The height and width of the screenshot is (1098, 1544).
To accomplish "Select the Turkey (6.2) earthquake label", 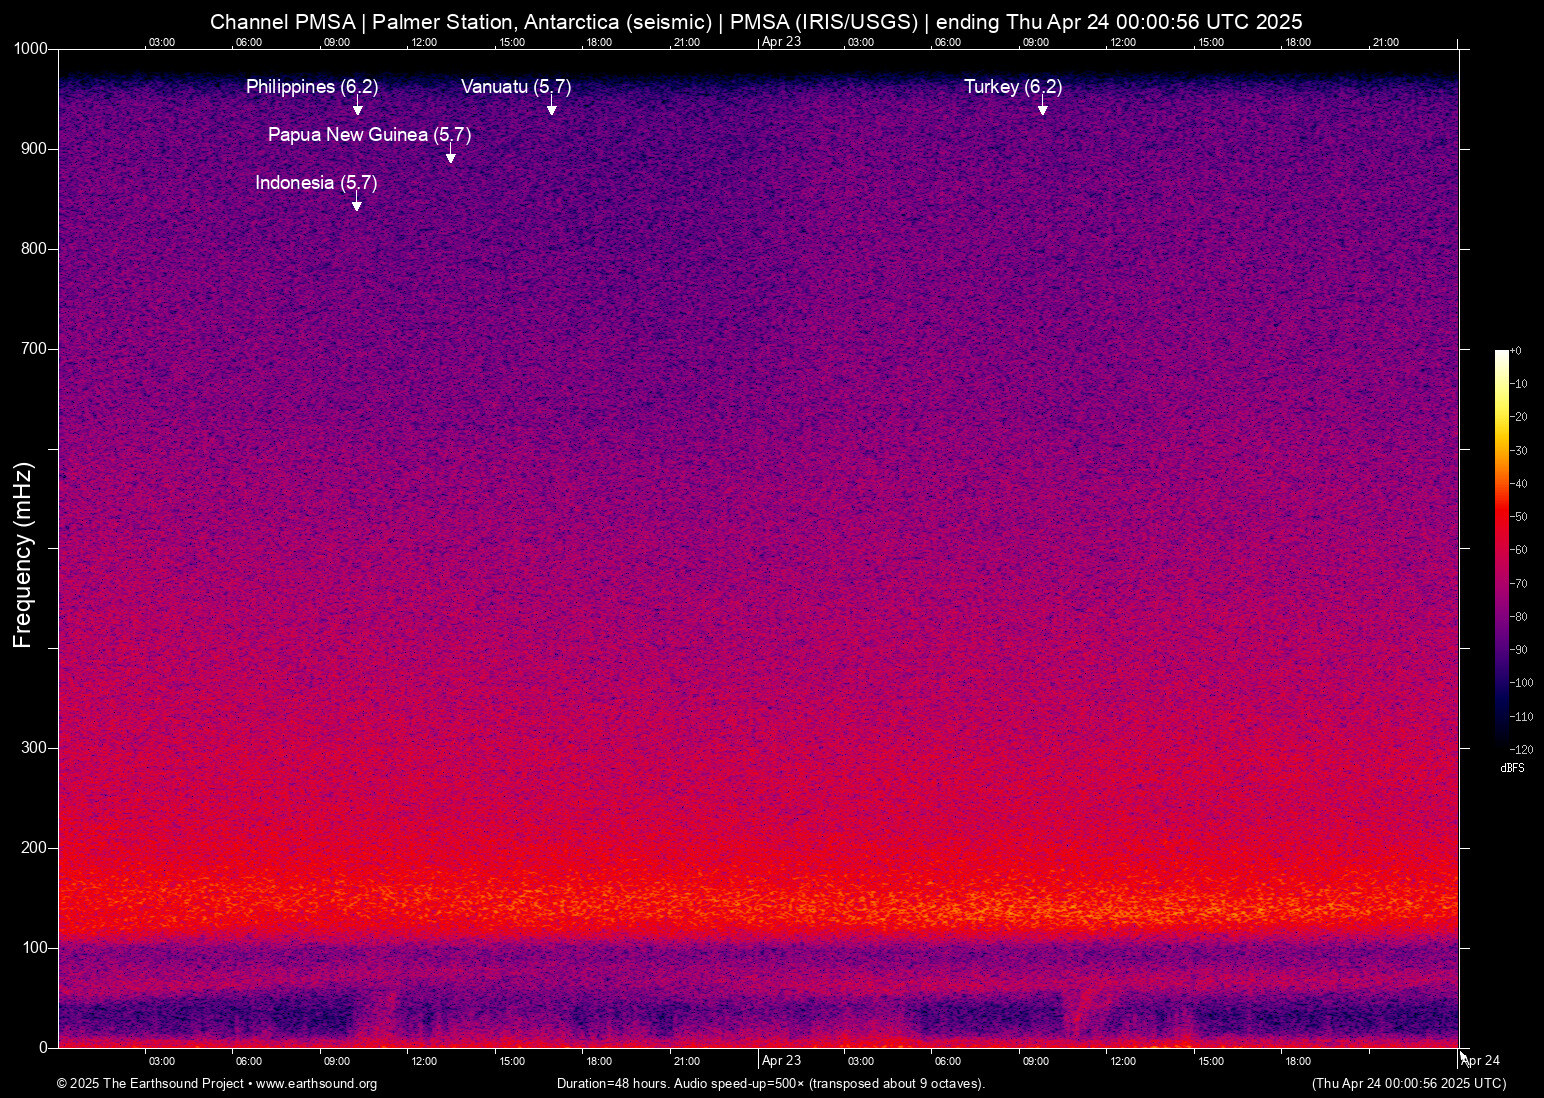I will (1013, 87).
